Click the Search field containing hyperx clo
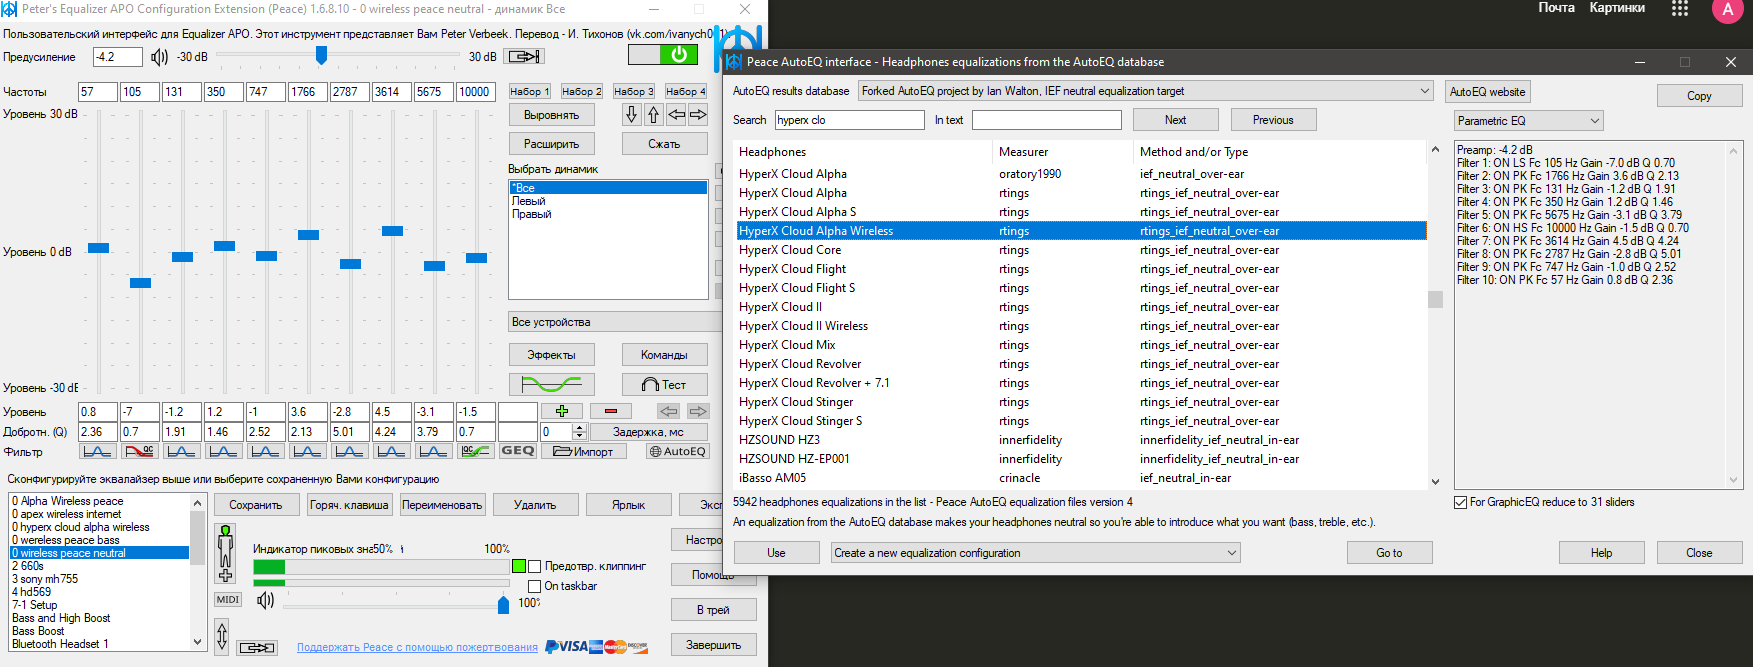 (849, 120)
